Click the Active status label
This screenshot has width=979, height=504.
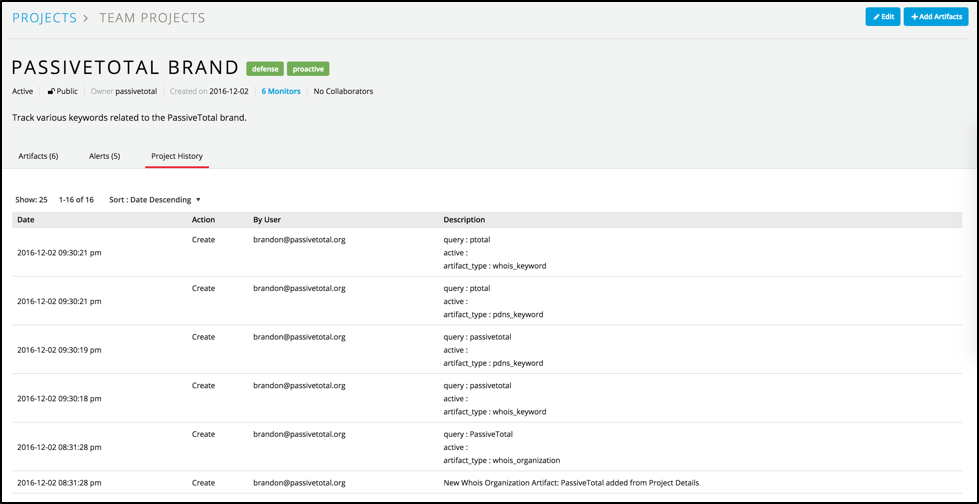[x=22, y=91]
